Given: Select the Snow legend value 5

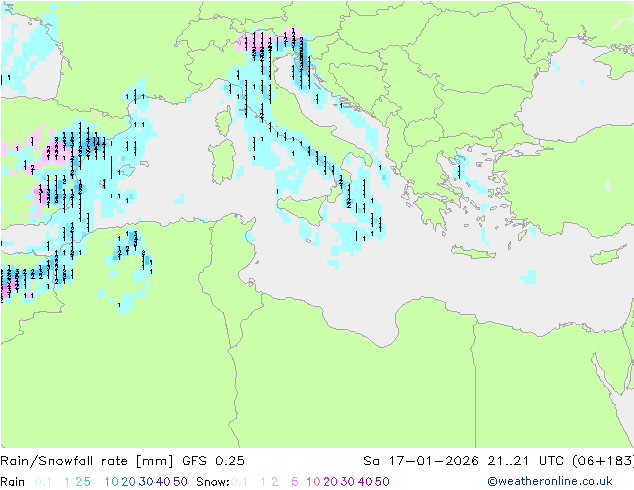Looking at the screenshot, I should (x=294, y=482).
